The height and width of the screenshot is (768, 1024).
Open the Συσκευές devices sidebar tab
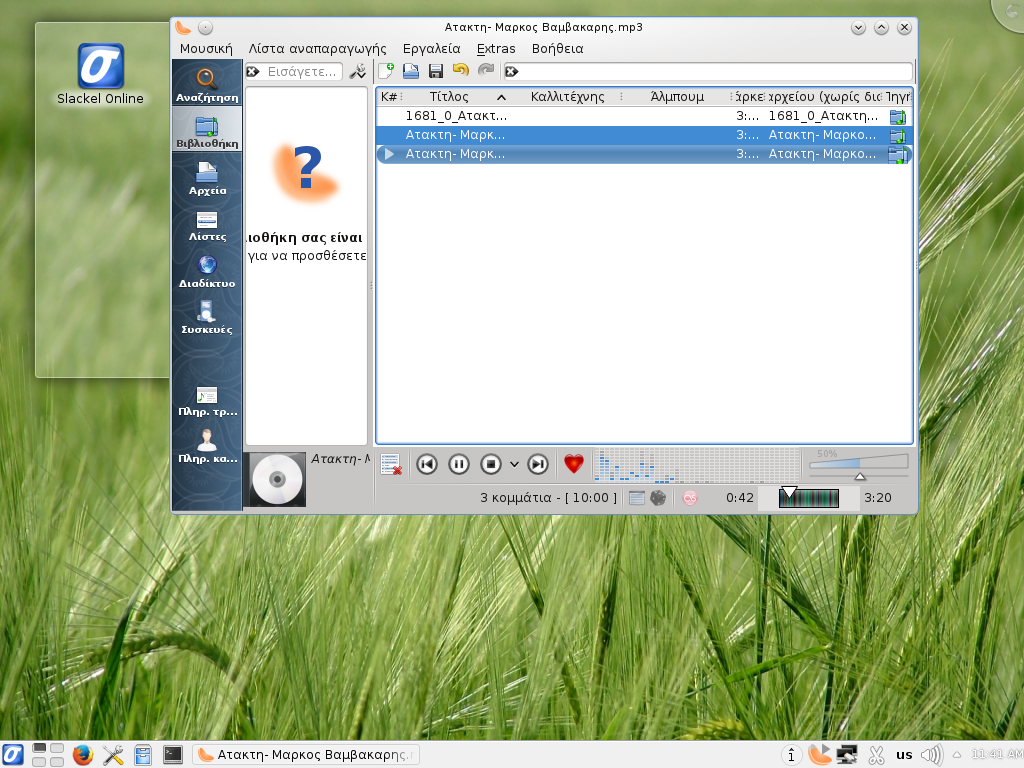click(207, 318)
